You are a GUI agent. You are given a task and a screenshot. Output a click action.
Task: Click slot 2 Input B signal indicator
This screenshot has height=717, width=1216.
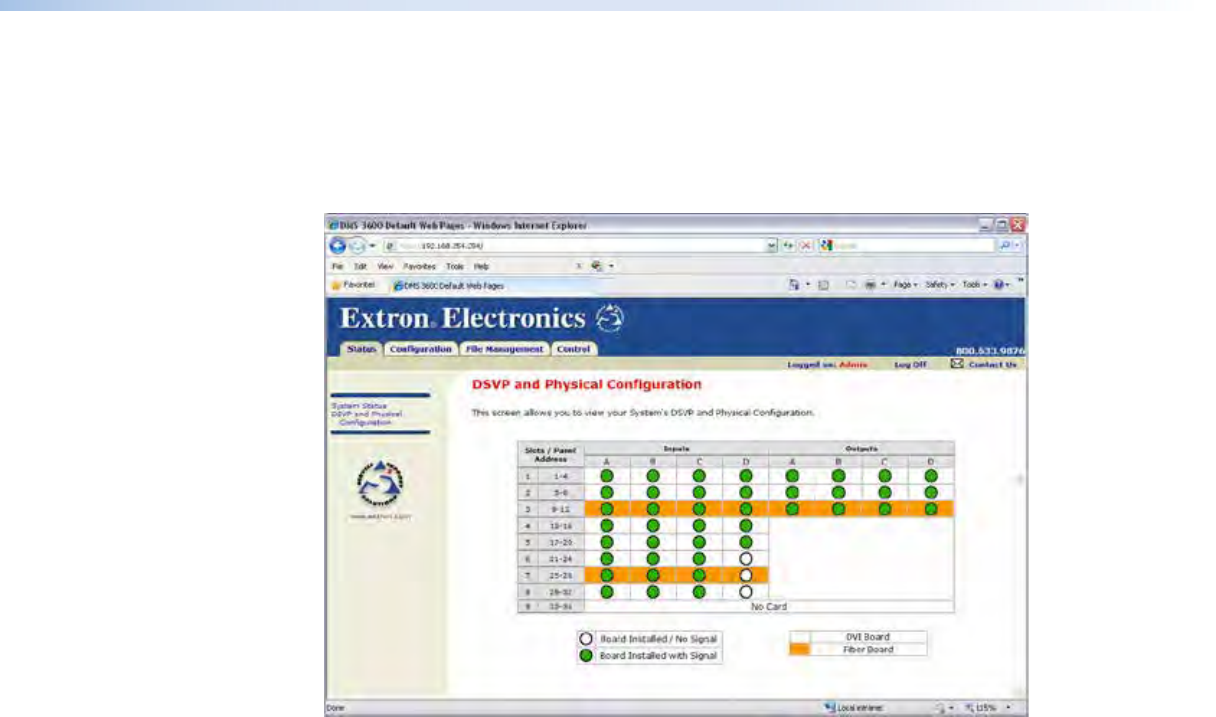[653, 492]
